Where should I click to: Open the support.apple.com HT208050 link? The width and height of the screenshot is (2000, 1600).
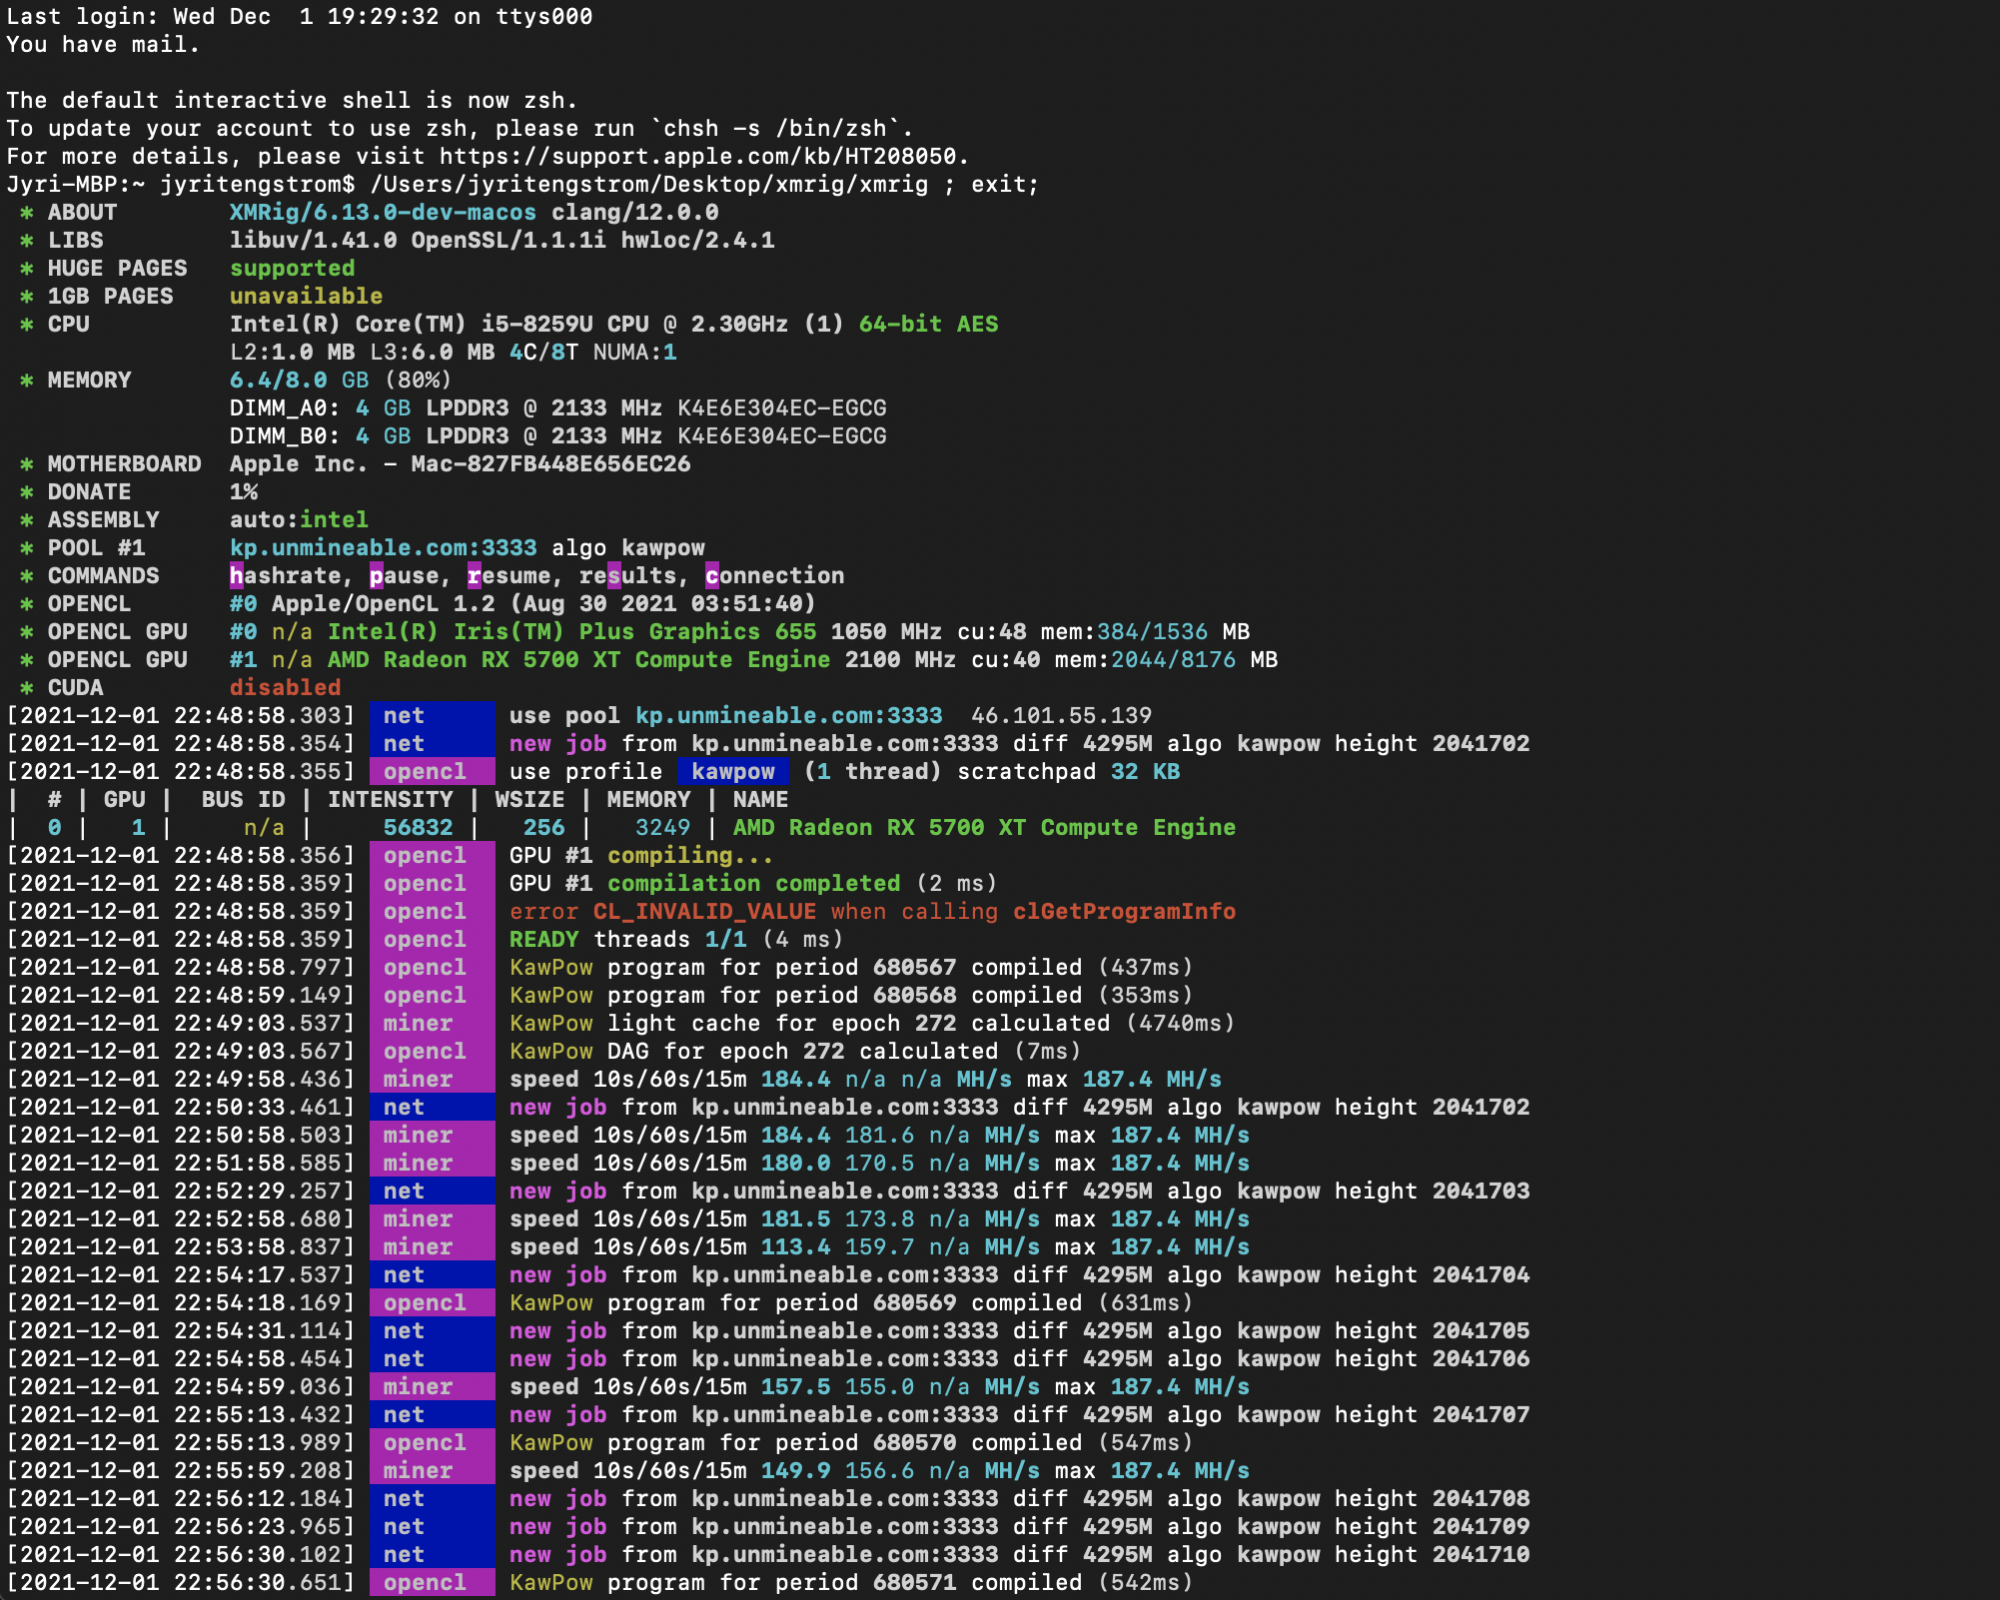697,157
